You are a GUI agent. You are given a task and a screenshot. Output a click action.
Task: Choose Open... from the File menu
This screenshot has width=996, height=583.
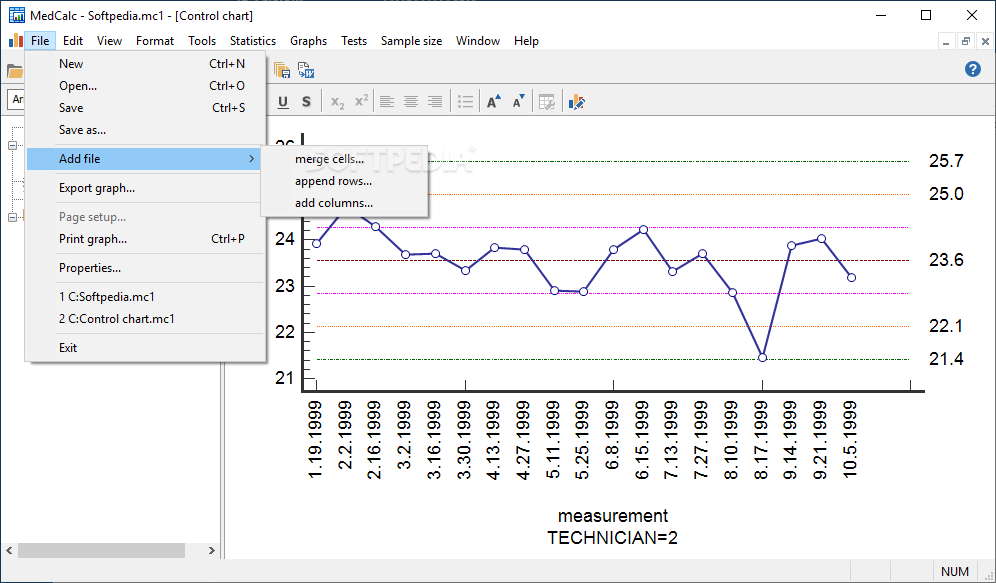pos(145,86)
